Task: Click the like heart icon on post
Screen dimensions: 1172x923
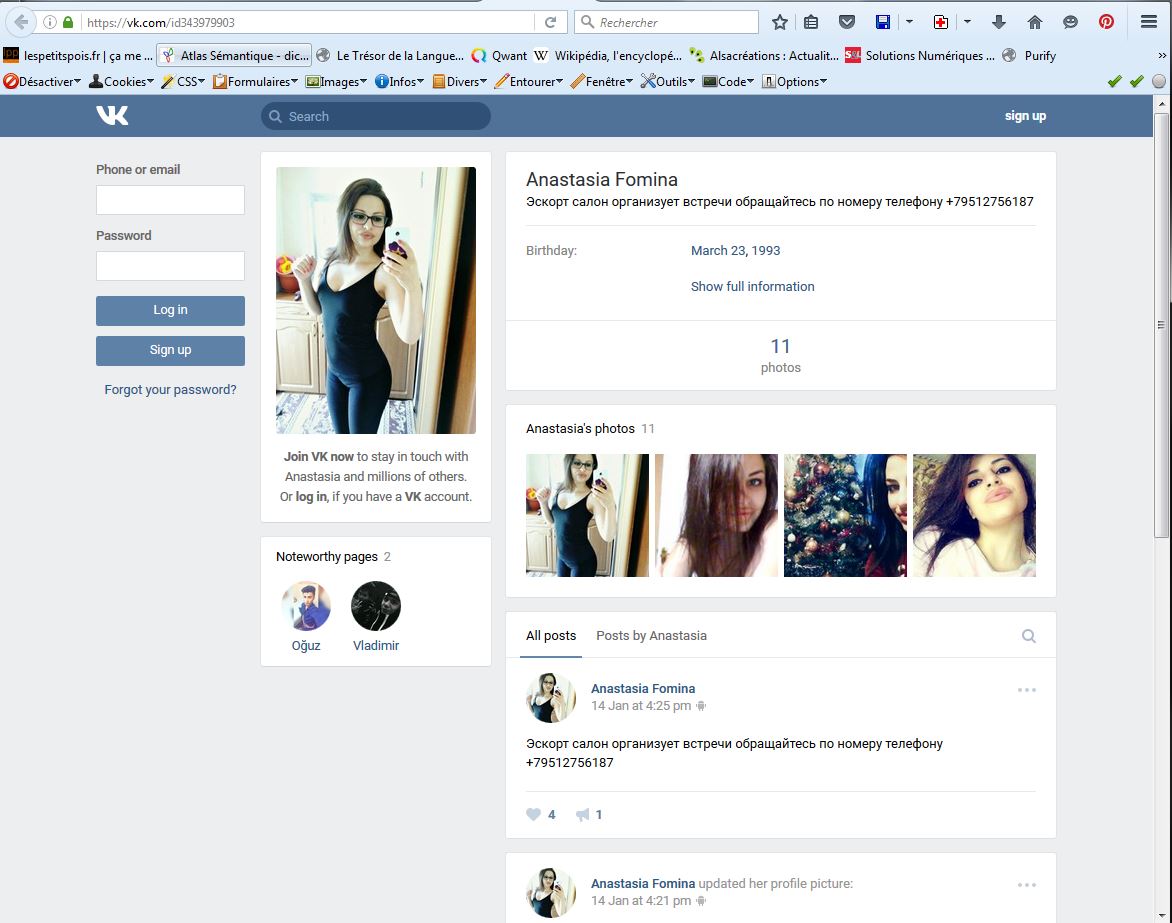Action: (533, 815)
